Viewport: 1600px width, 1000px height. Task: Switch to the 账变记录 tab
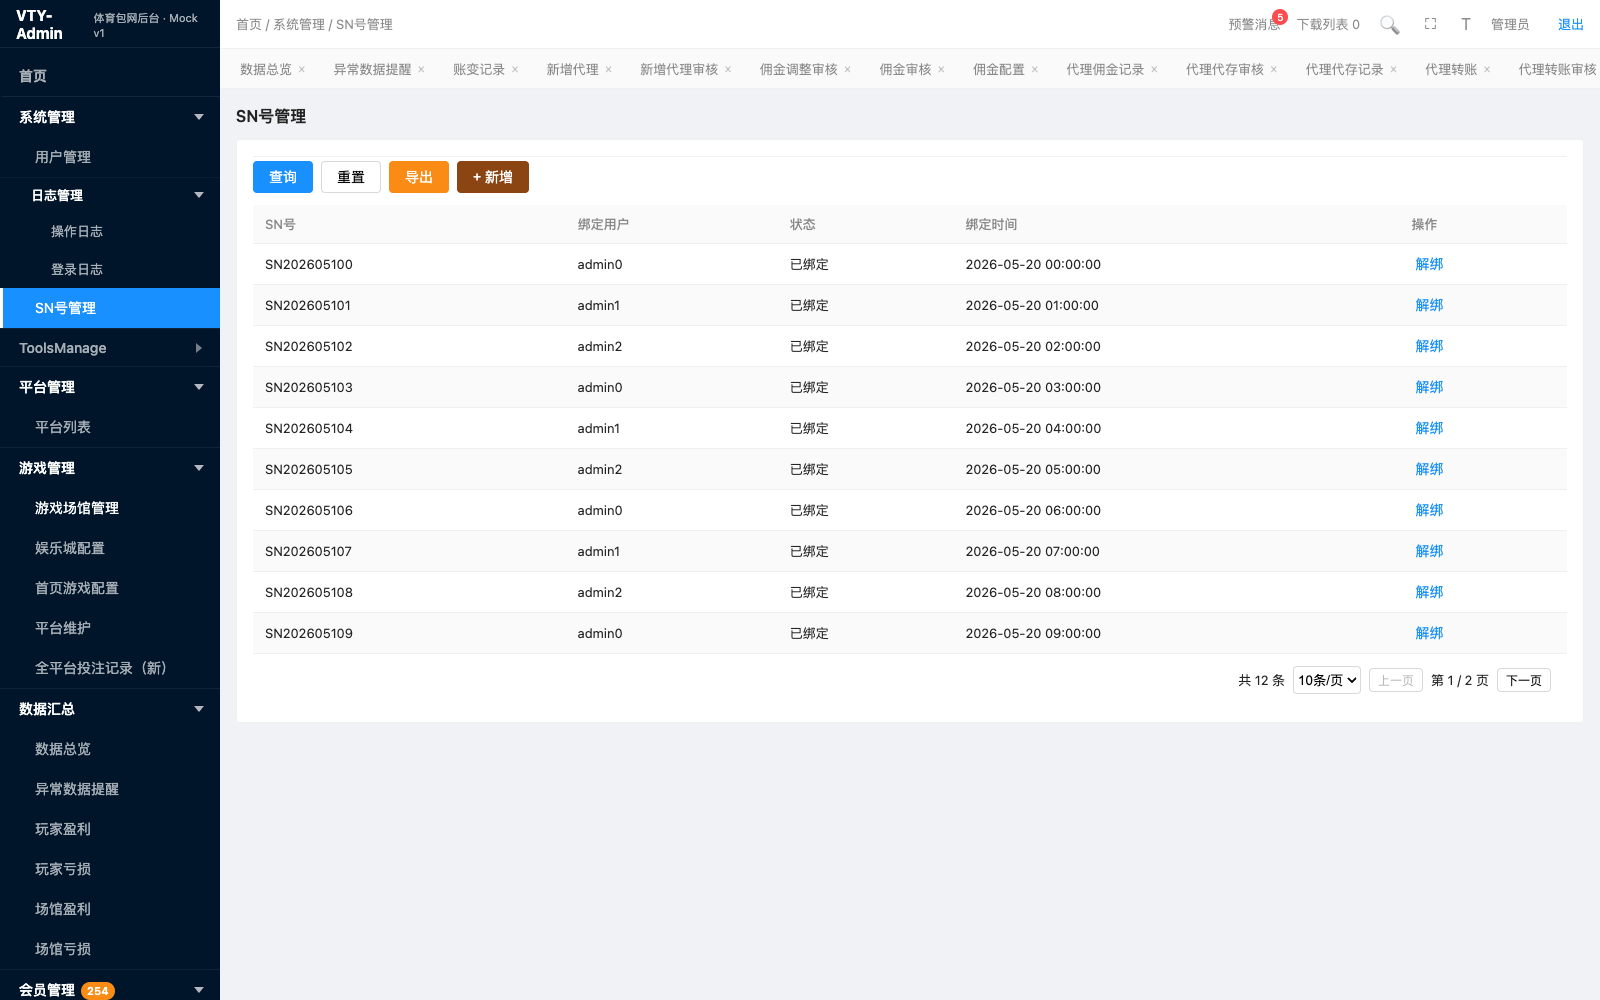pyautogui.click(x=479, y=70)
